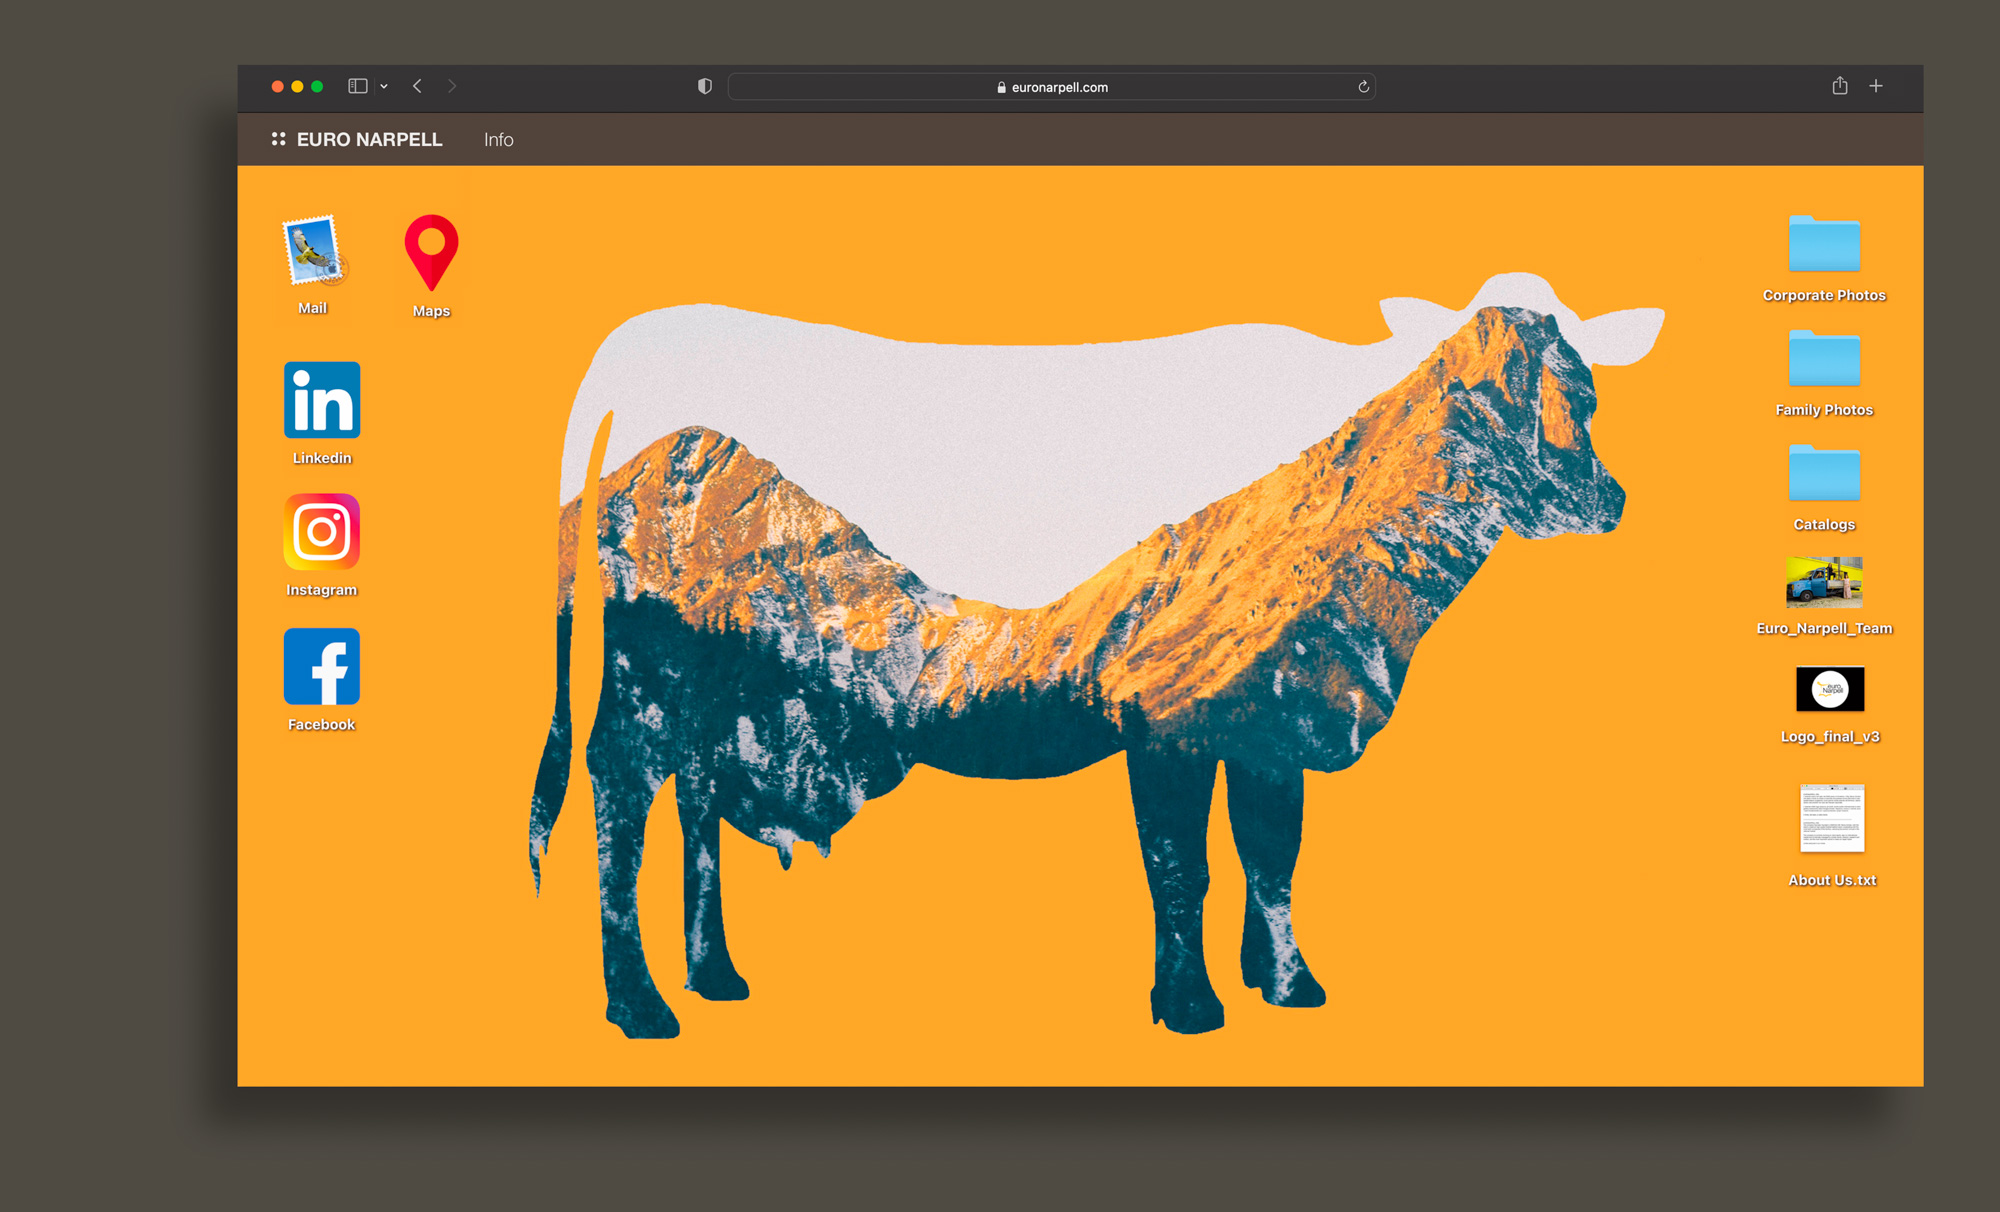Open the About Us.txt document

pyautogui.click(x=1832, y=818)
